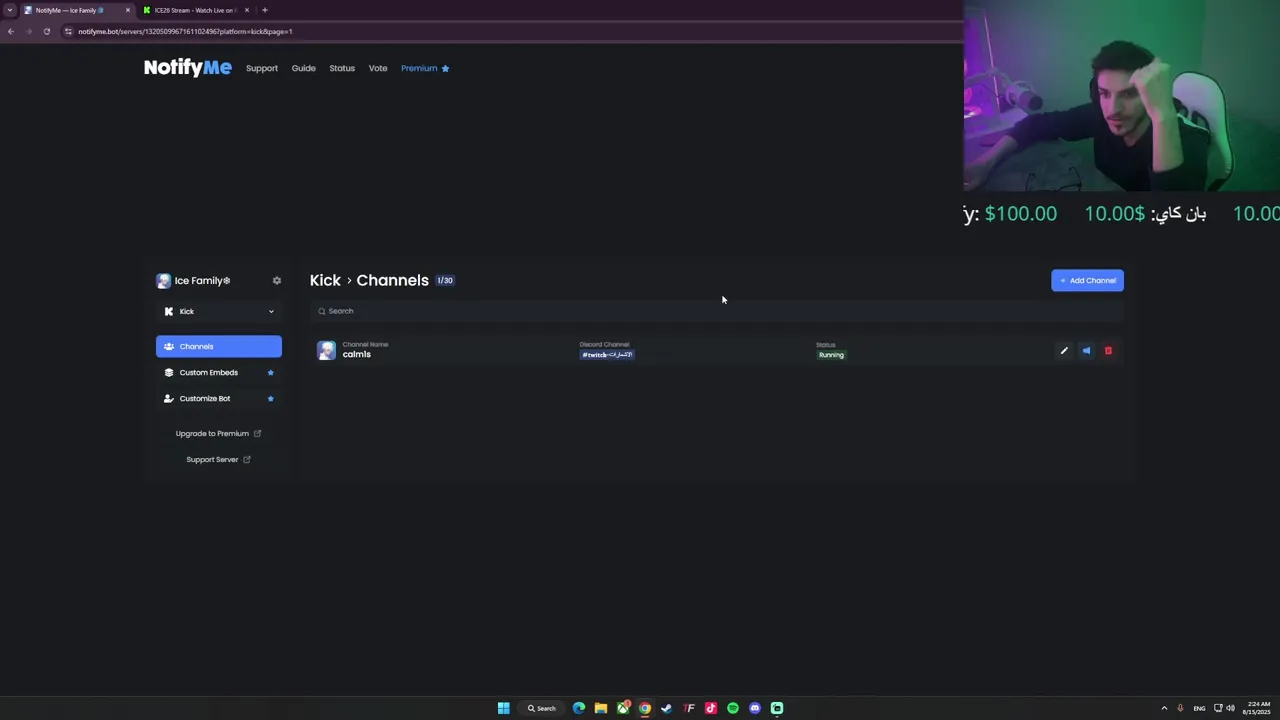Focus the channel Search field
The height and width of the screenshot is (720, 1280).
(716, 311)
